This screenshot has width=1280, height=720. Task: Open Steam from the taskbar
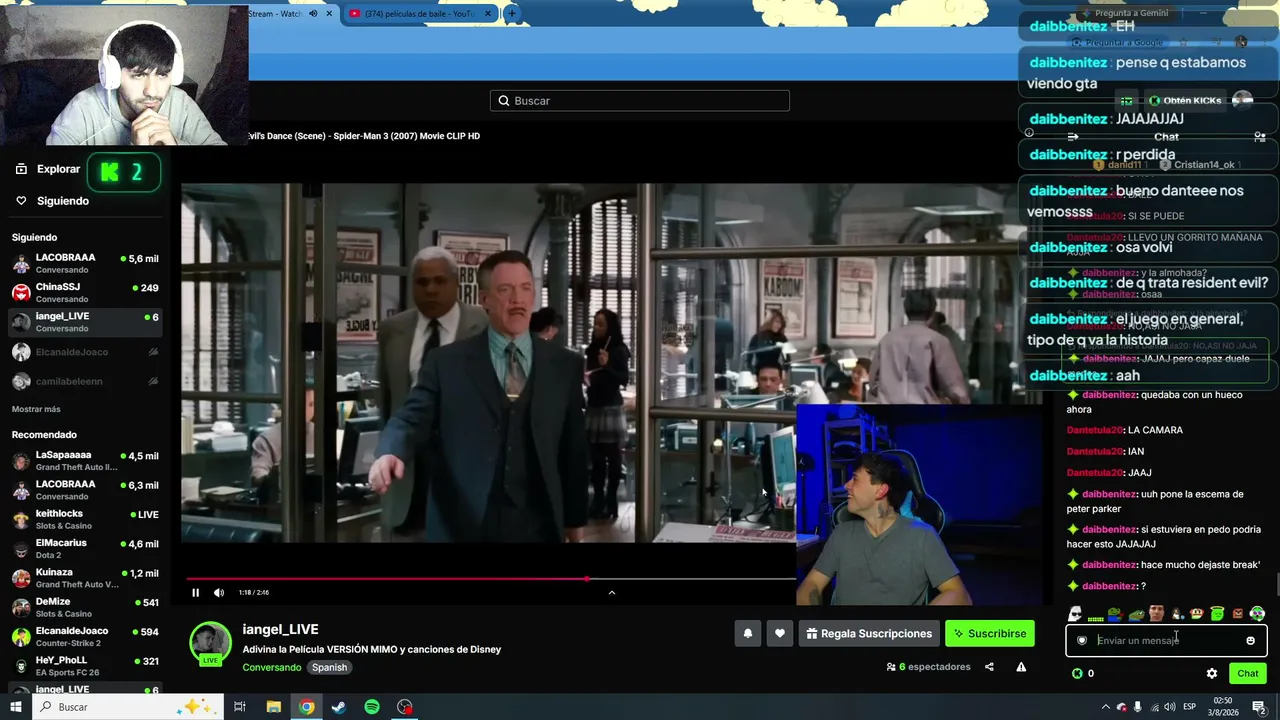[339, 707]
